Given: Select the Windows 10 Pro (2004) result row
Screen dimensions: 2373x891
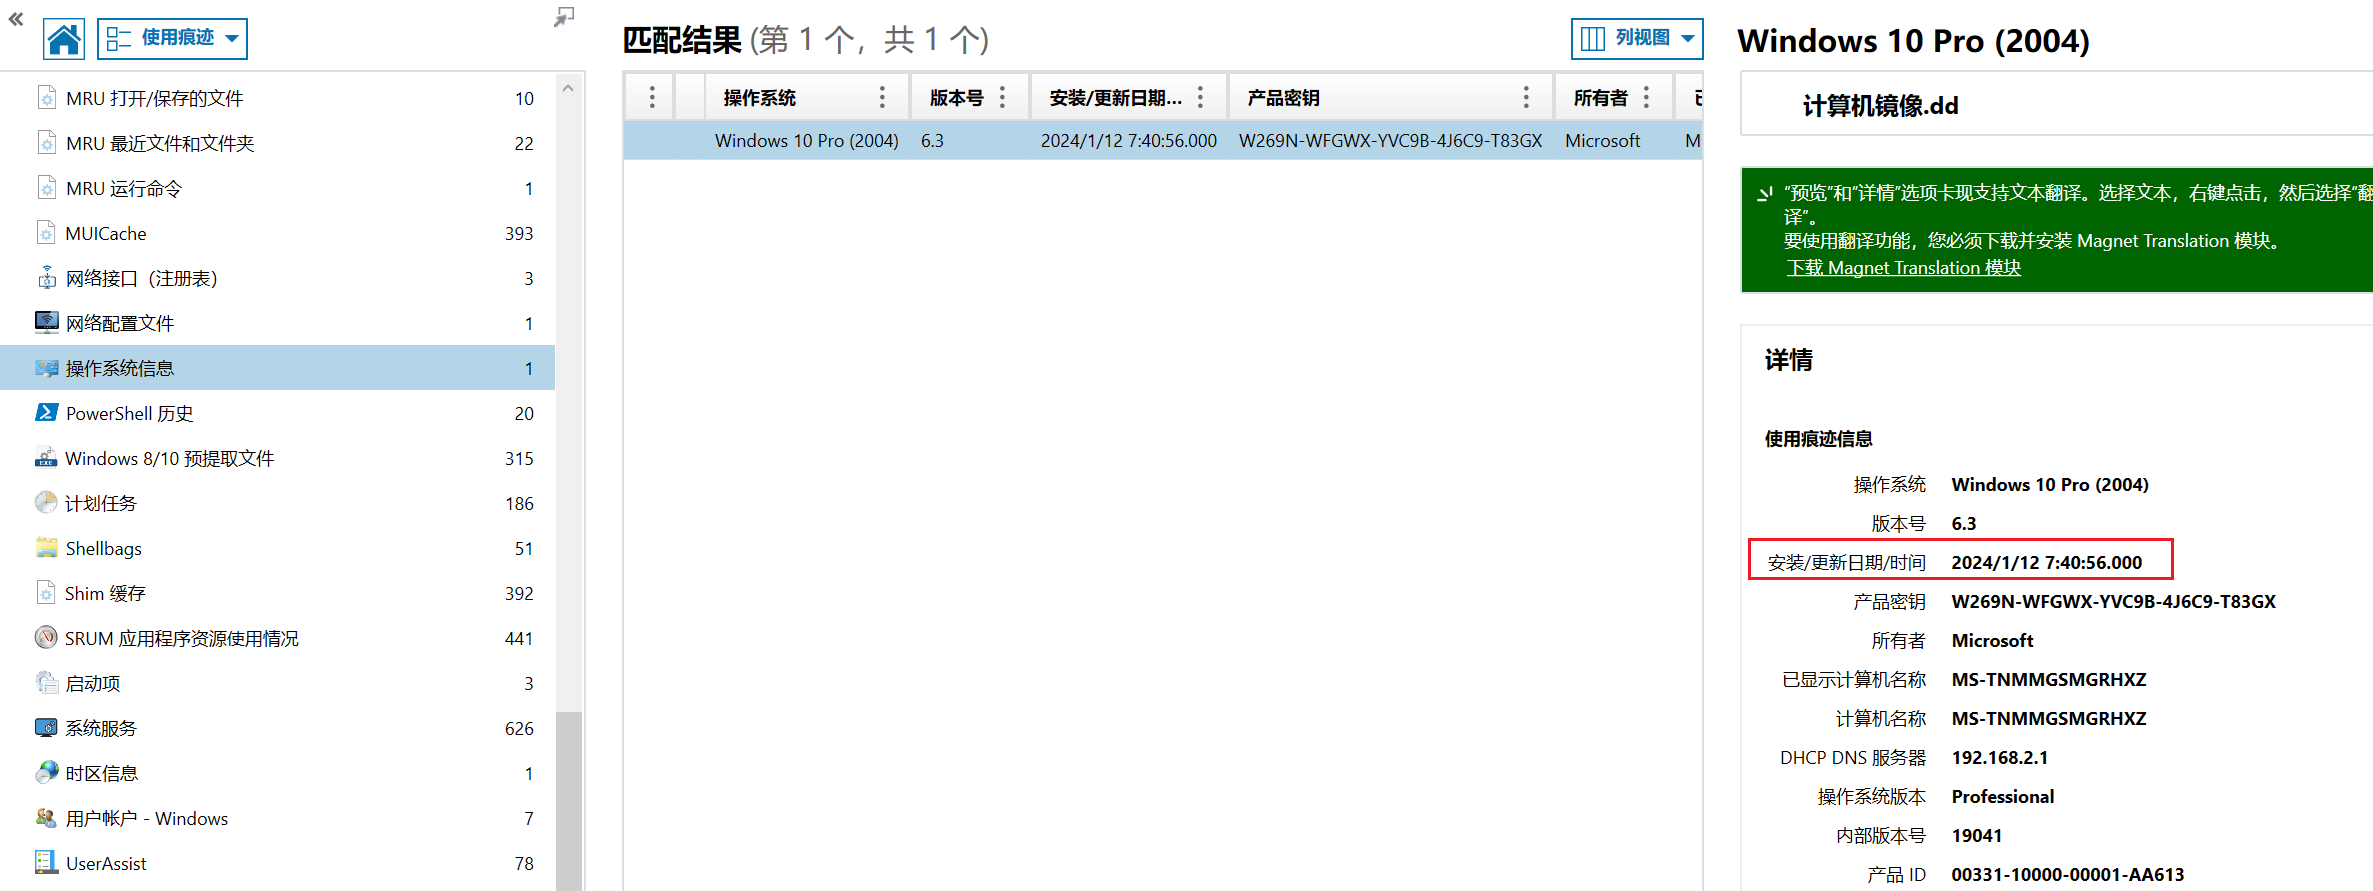Looking at the screenshot, I should 1163,141.
